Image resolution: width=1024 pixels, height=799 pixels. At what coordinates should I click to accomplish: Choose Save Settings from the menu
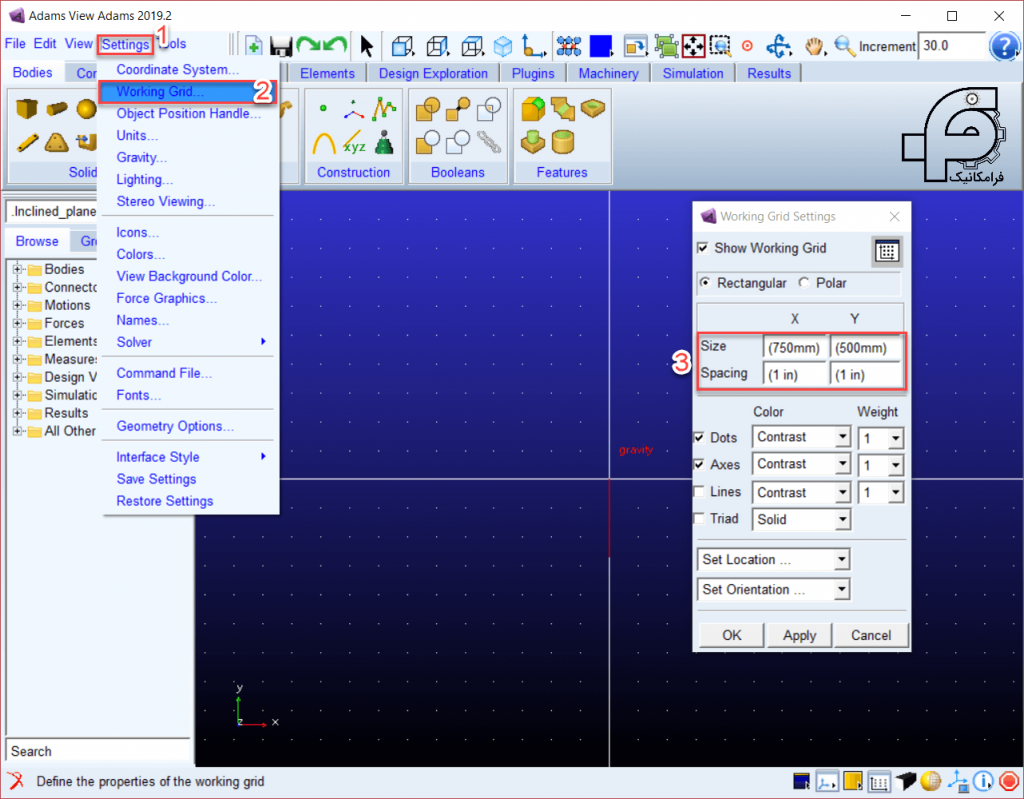pyautogui.click(x=156, y=479)
